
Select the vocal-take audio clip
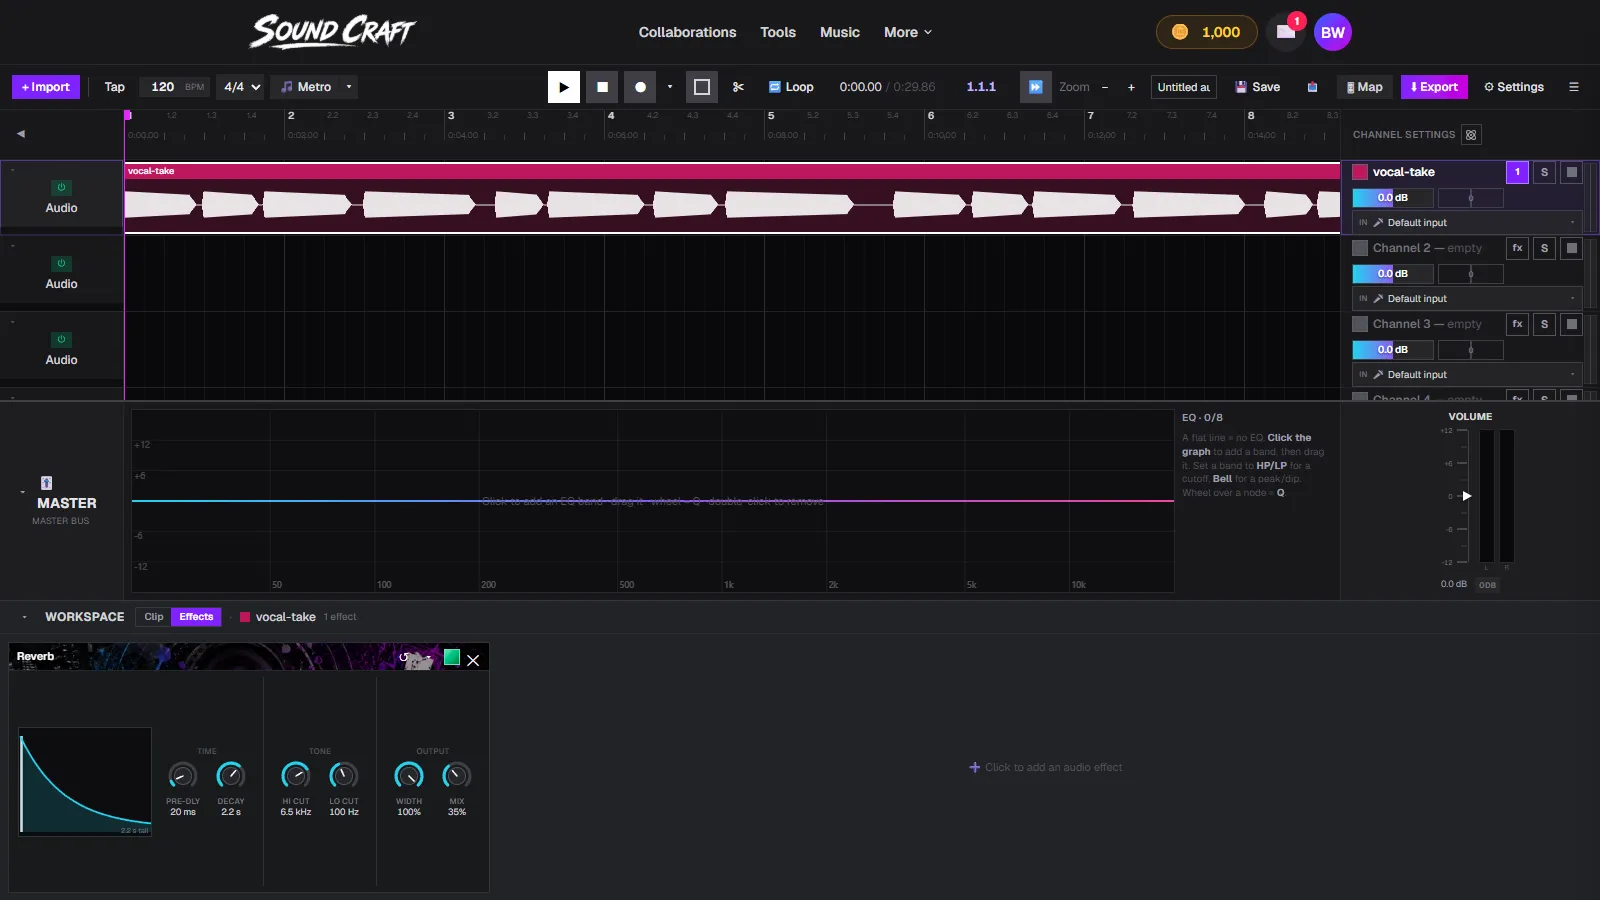click(x=732, y=197)
